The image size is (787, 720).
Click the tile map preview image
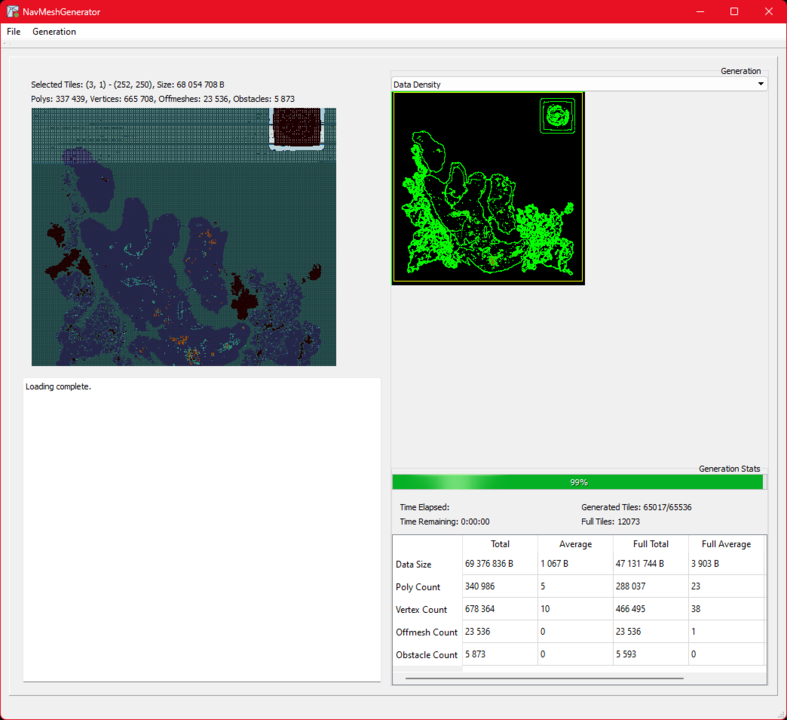pos(184,237)
